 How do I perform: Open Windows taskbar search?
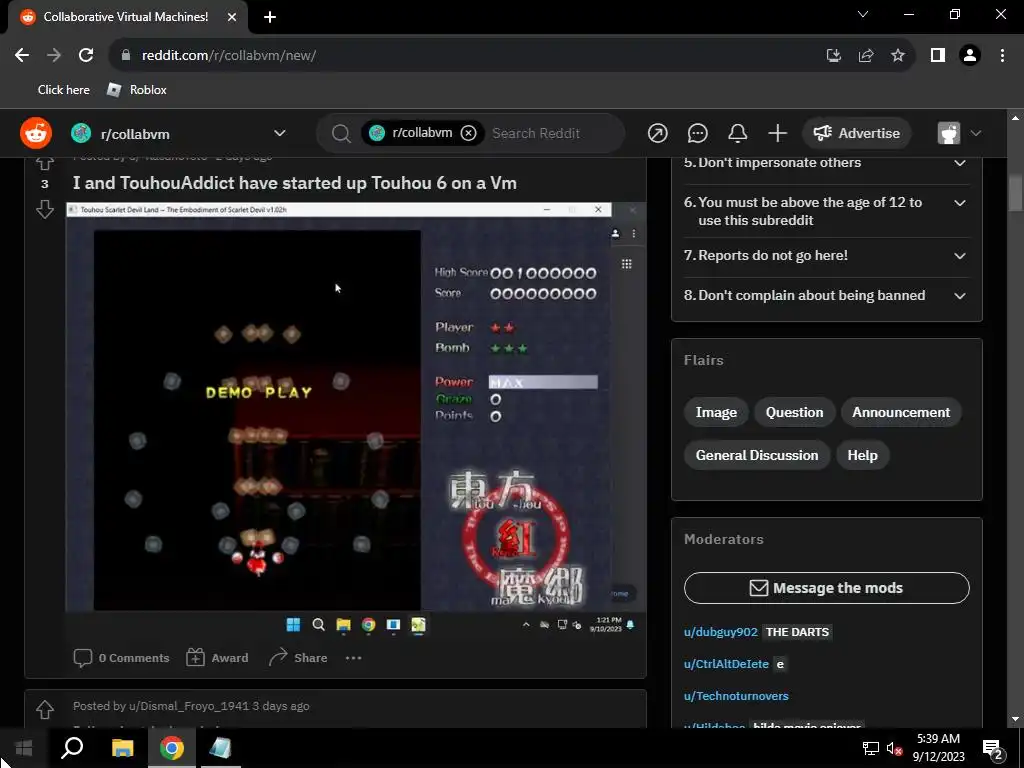click(72, 748)
